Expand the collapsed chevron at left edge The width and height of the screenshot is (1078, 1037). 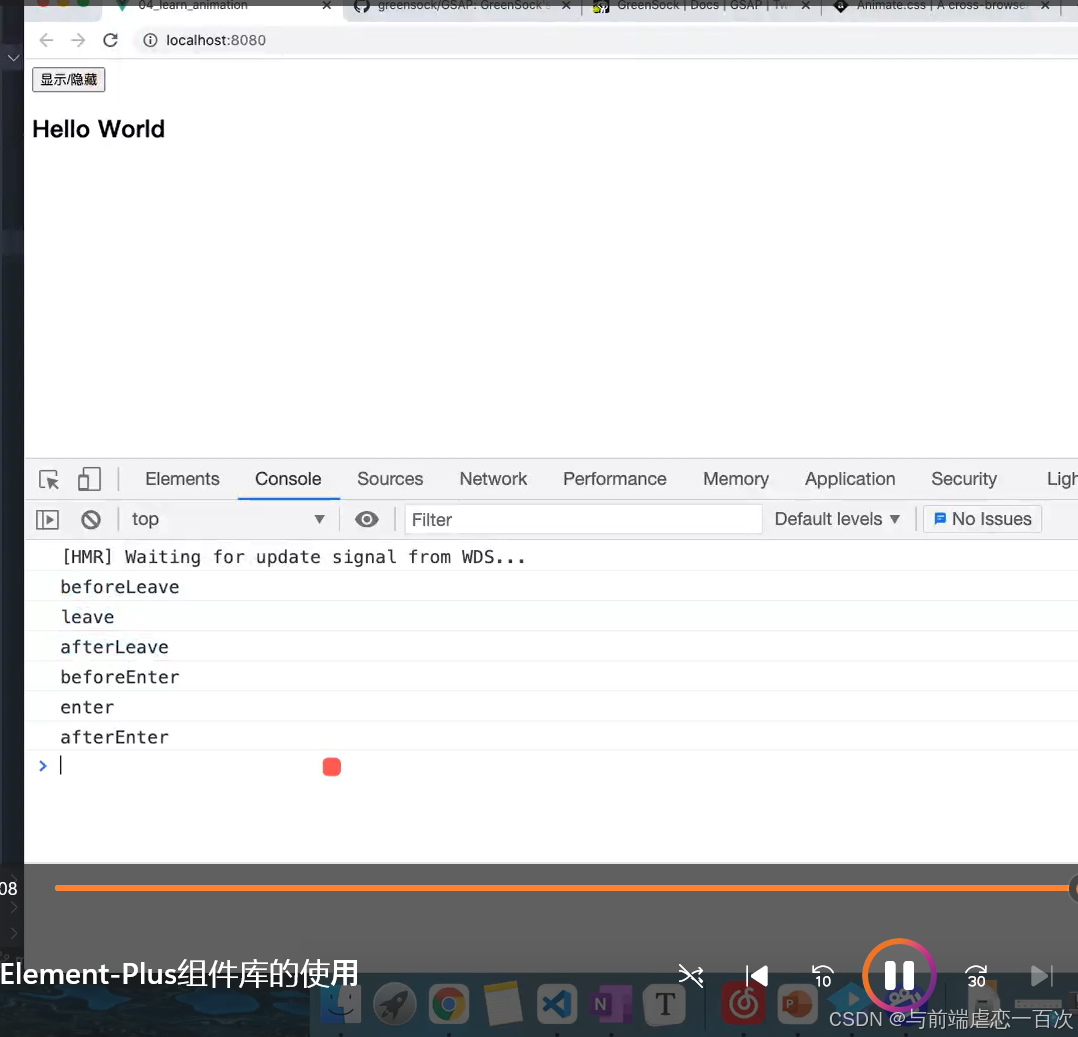(x=13, y=58)
